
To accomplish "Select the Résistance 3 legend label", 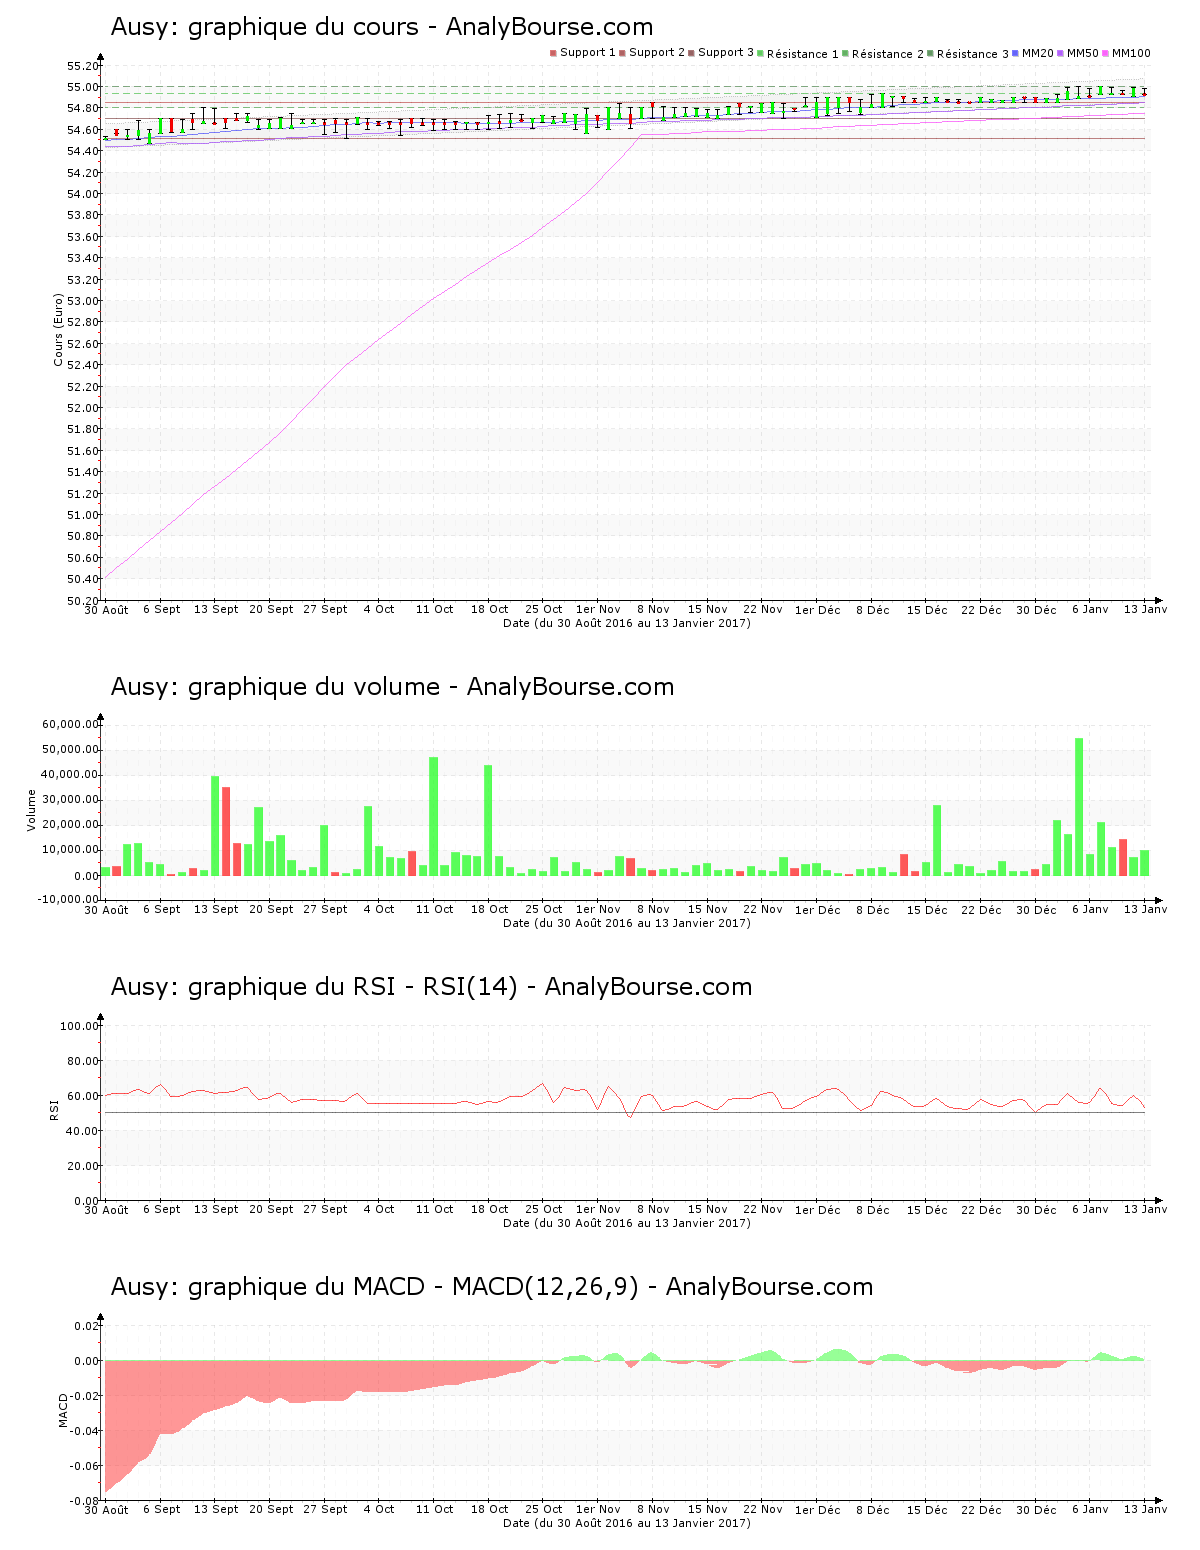I will coord(972,54).
